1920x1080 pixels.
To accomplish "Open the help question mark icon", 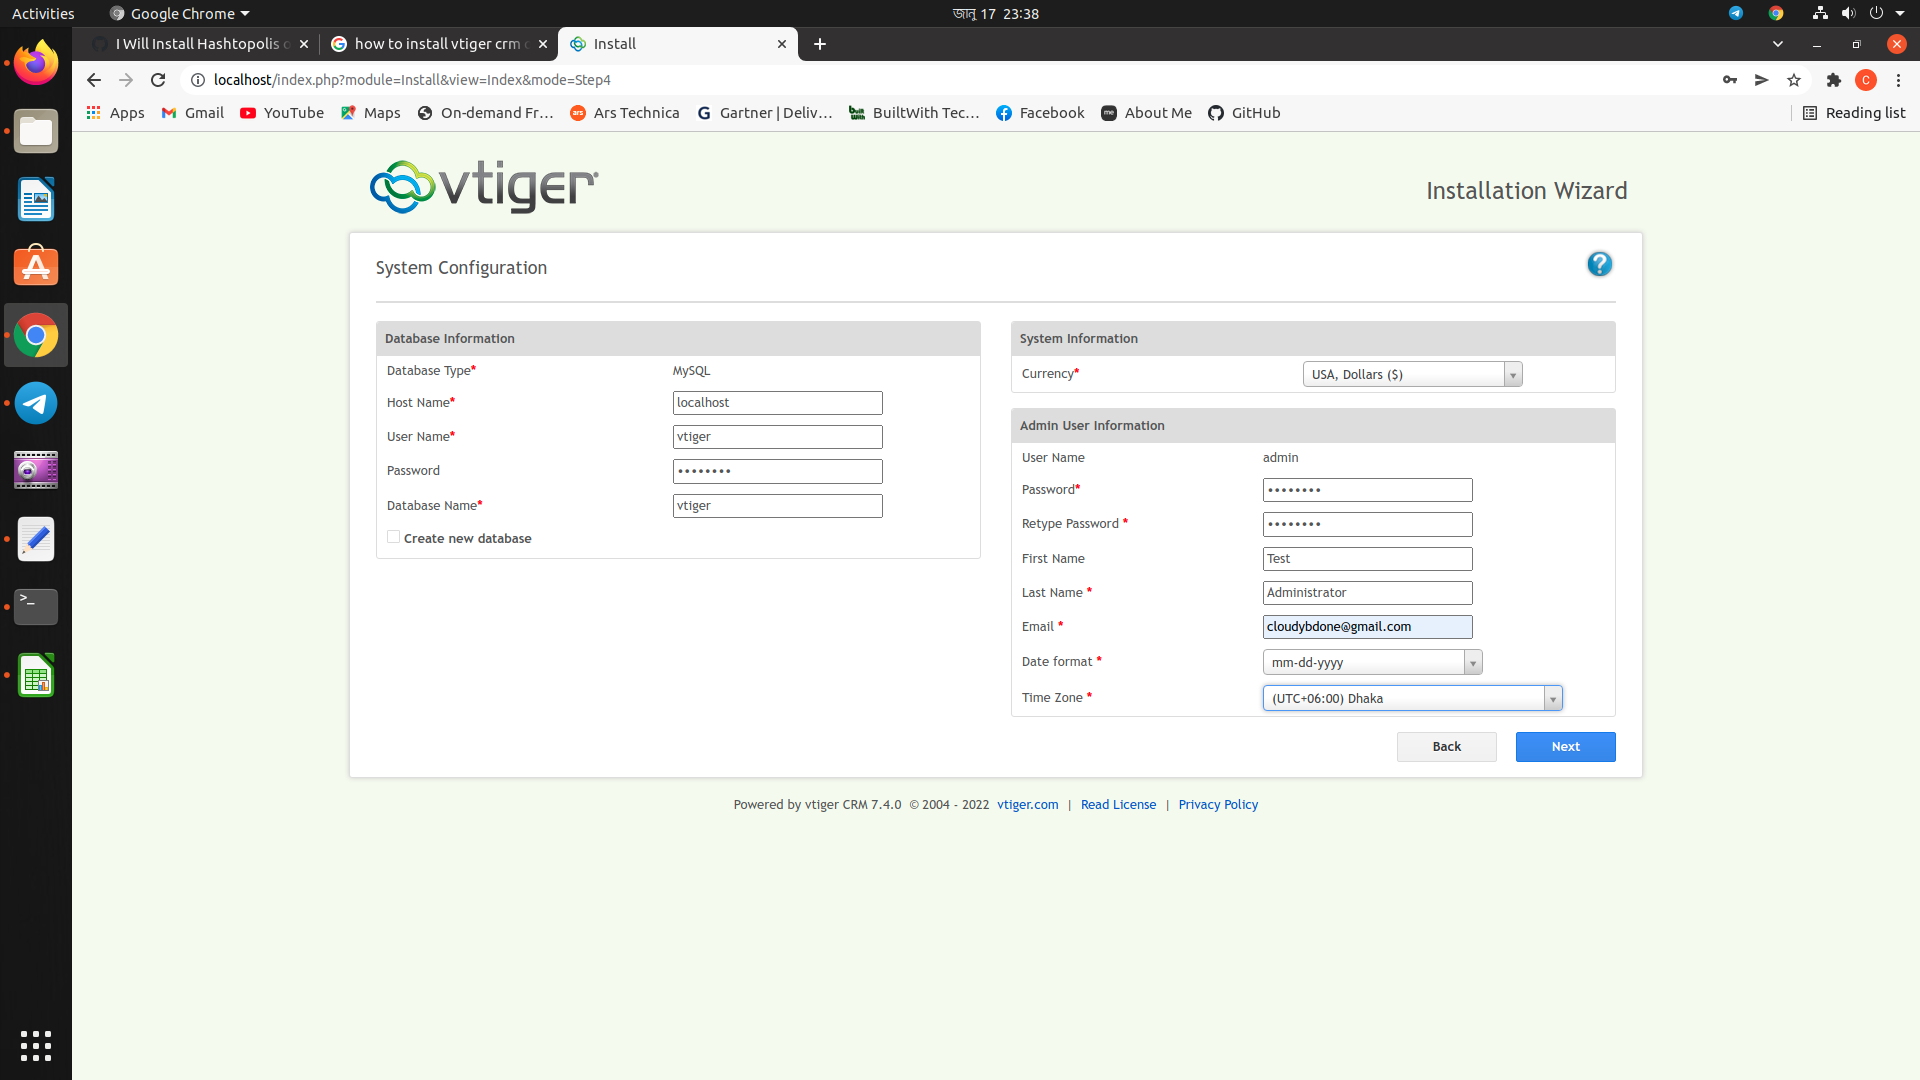I will (1599, 264).
